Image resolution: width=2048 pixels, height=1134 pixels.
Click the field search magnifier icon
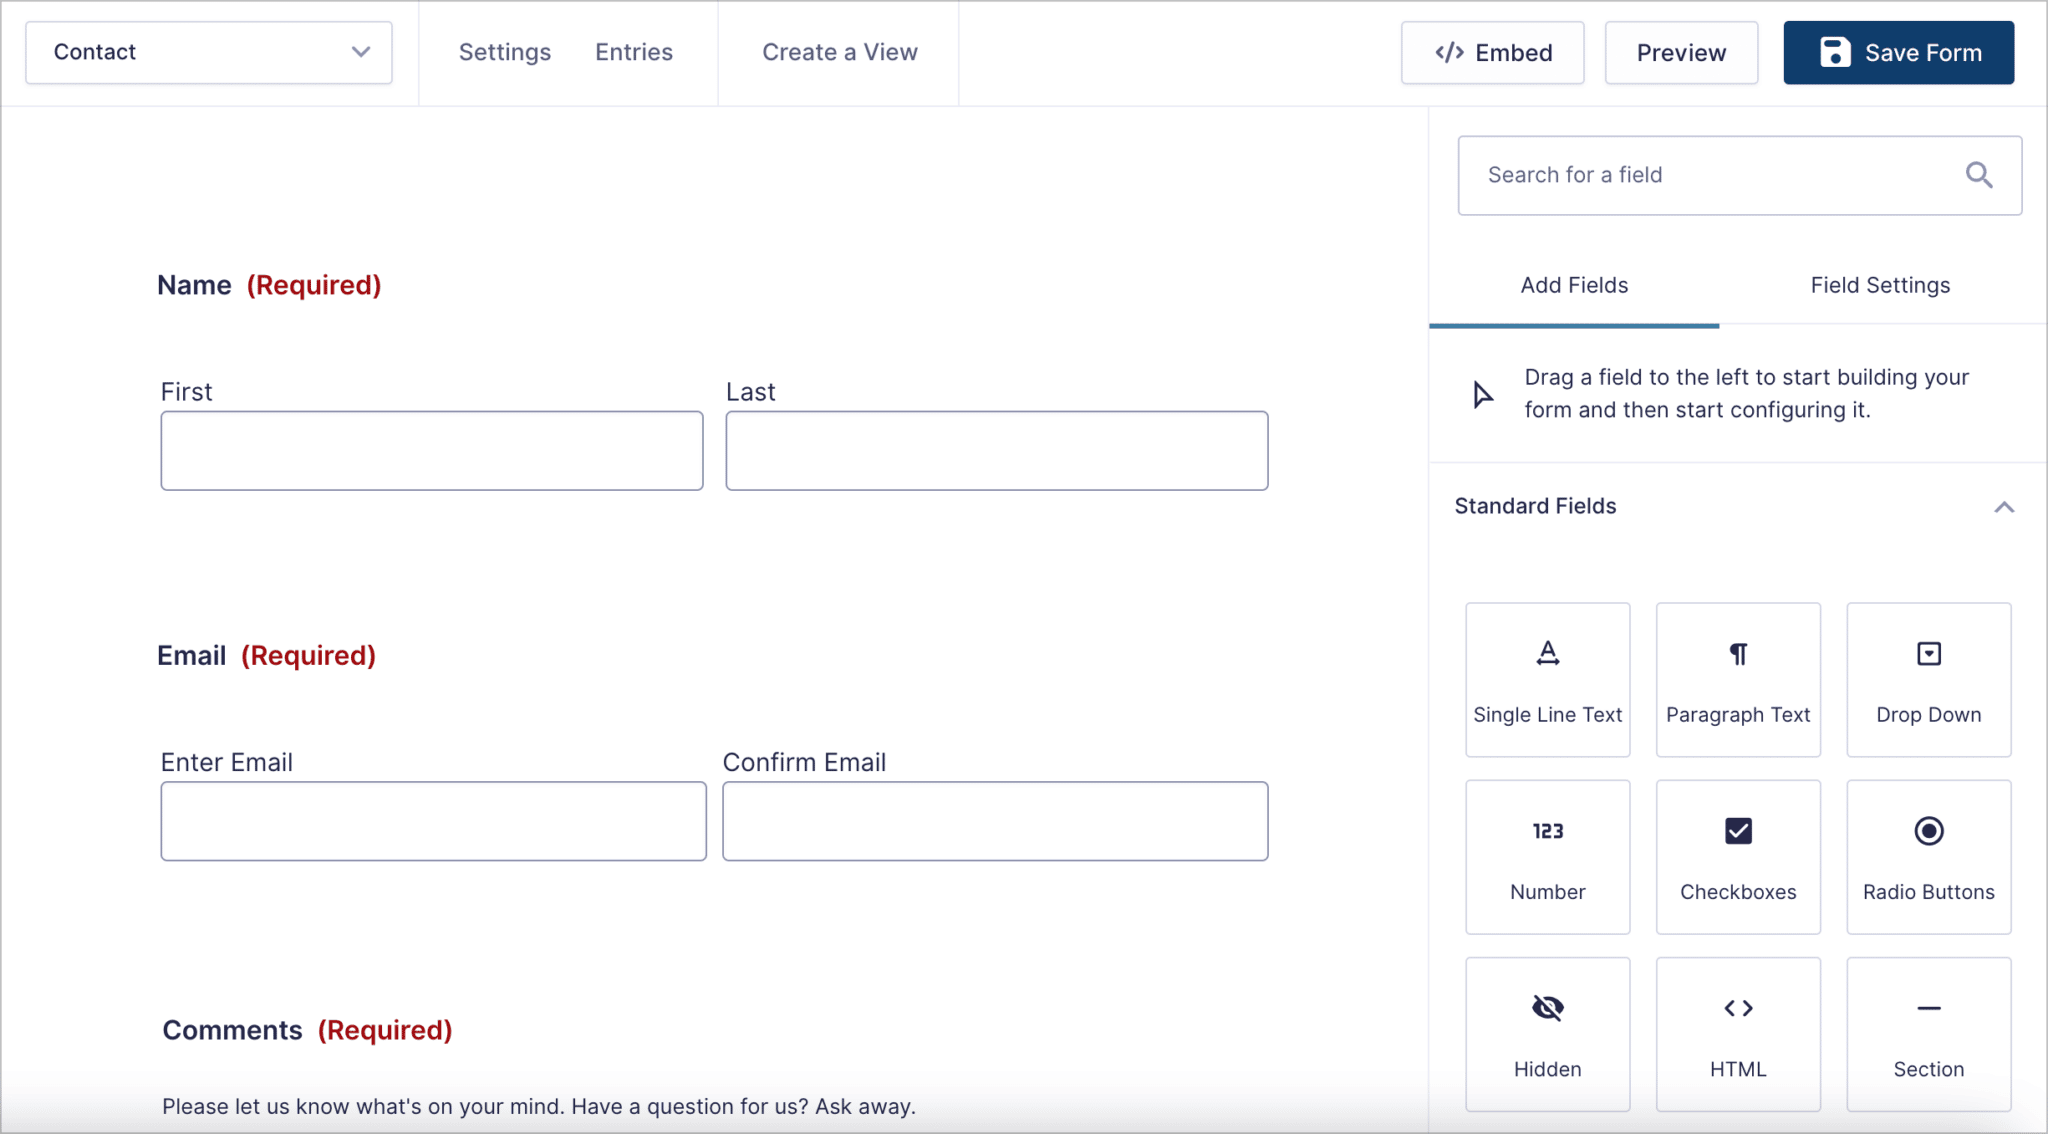tap(1979, 175)
